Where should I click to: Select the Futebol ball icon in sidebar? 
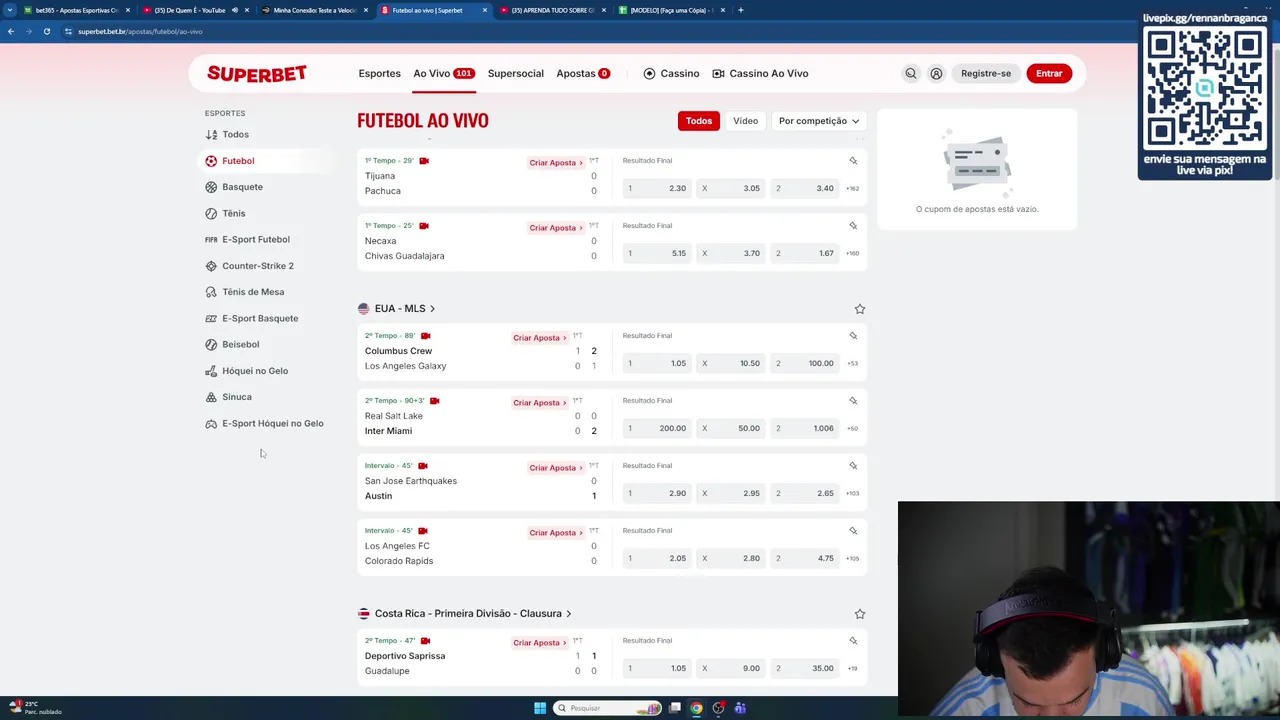(x=211, y=161)
